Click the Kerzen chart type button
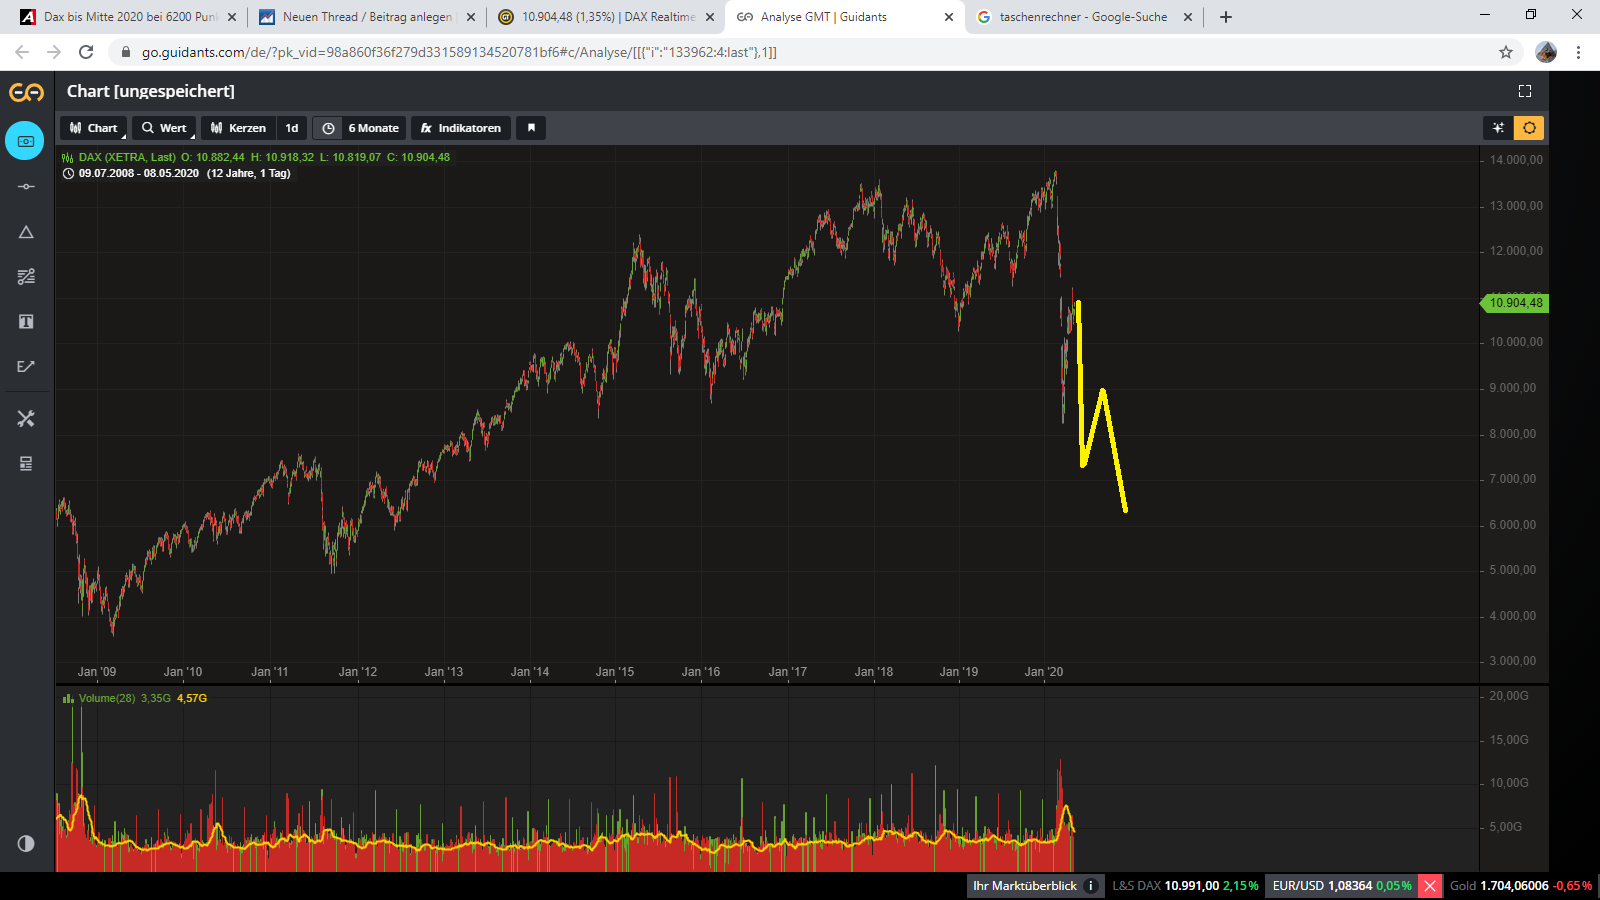The height and width of the screenshot is (900, 1600). 238,127
